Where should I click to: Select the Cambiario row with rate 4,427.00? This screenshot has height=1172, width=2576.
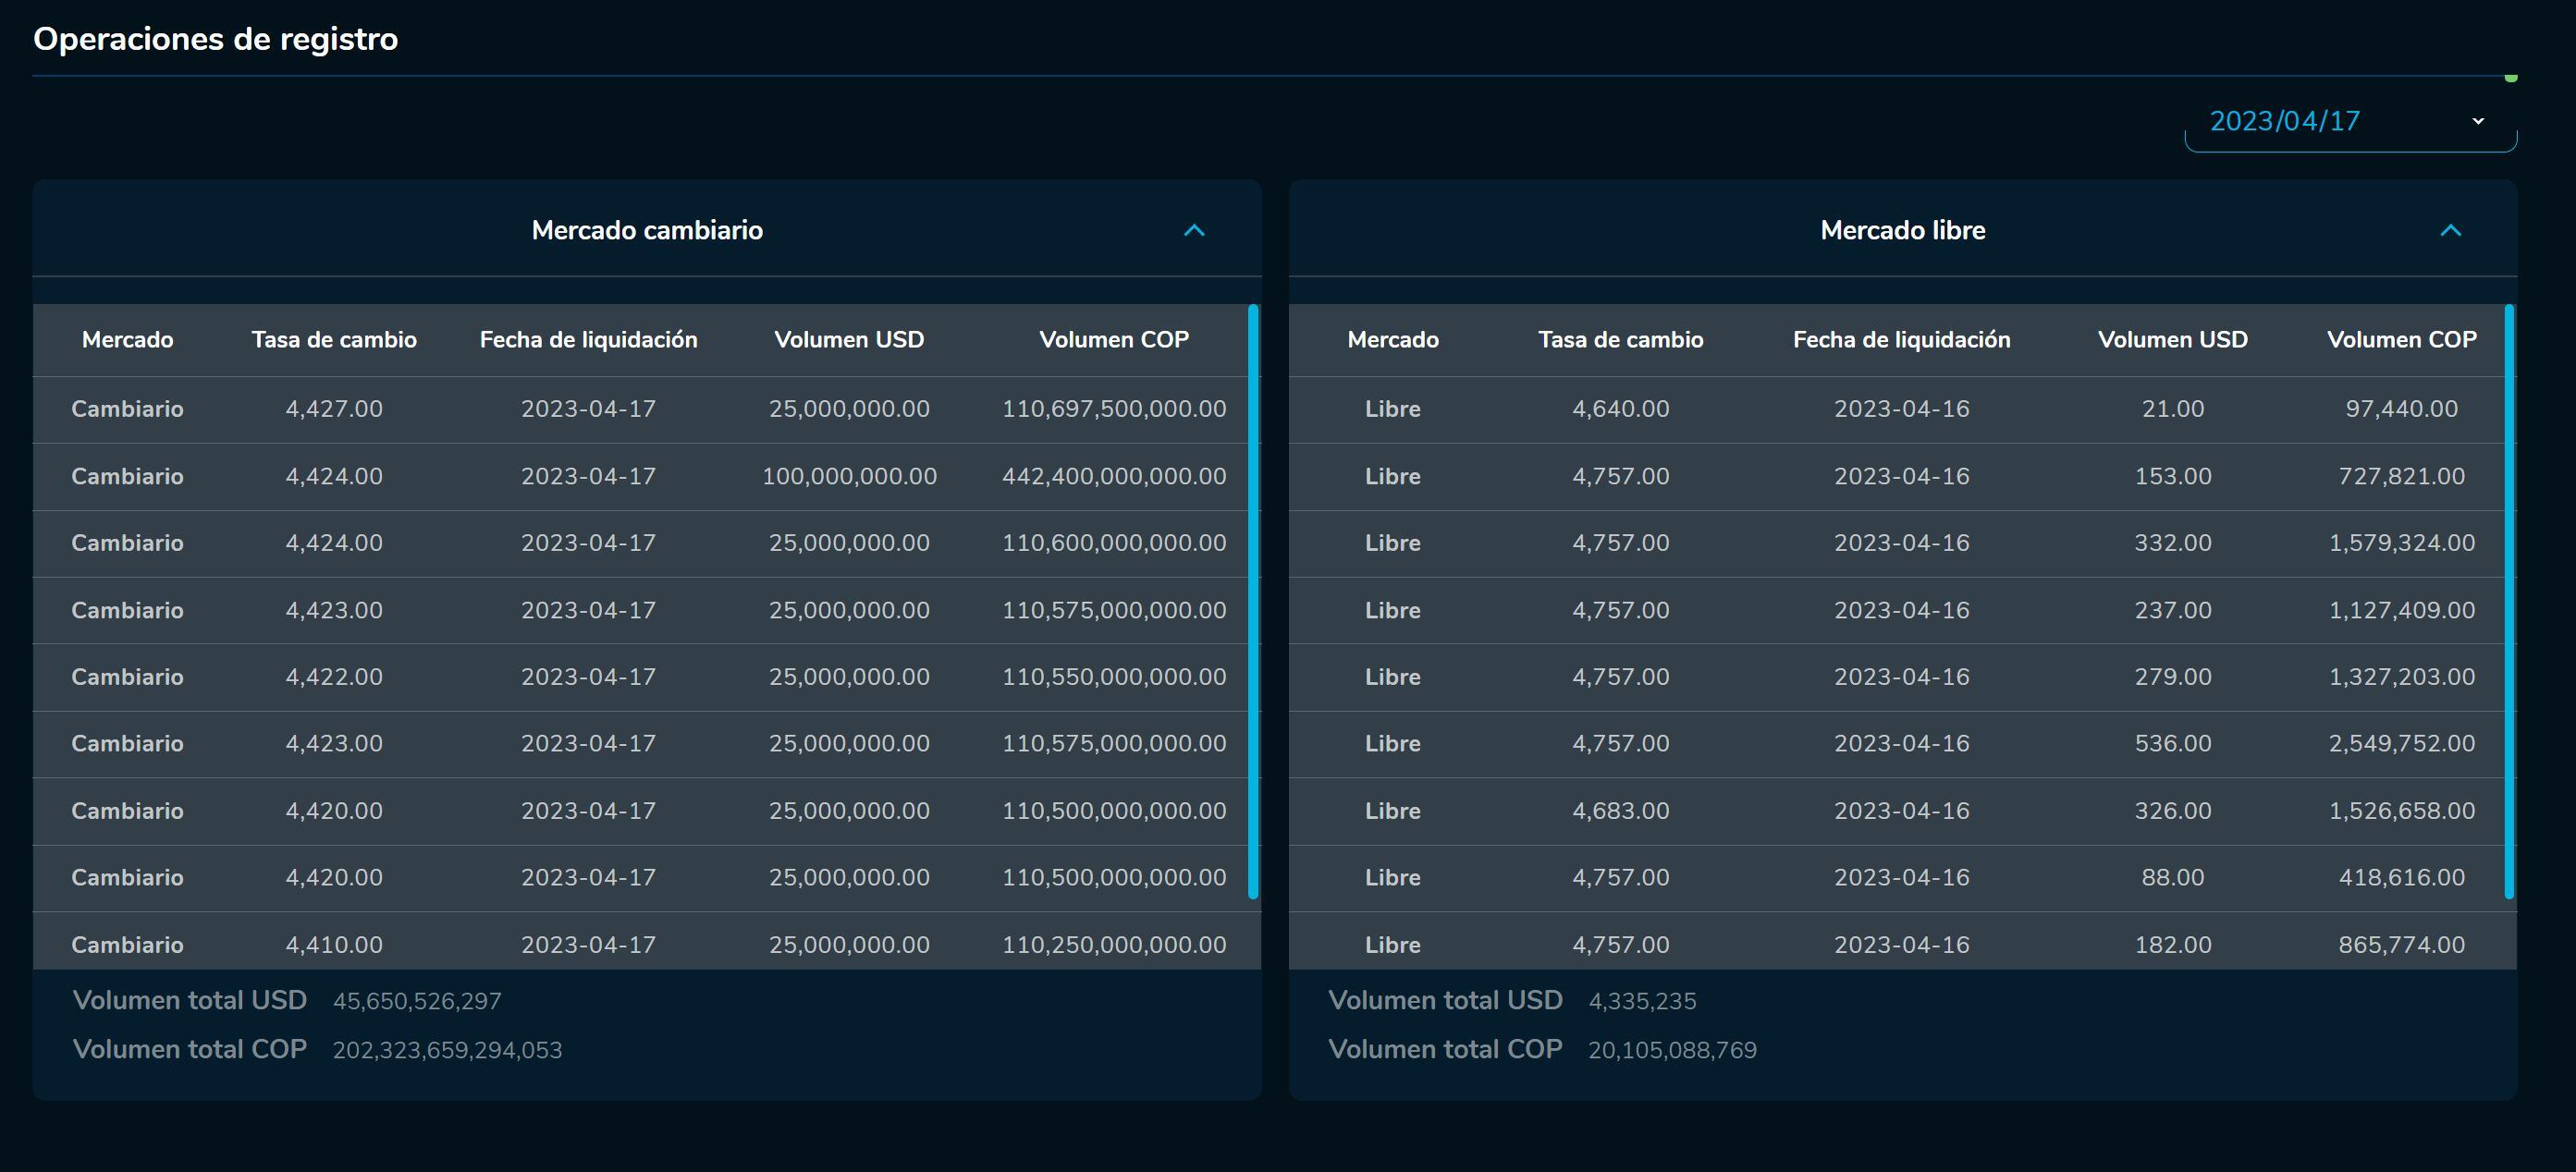[x=334, y=409]
